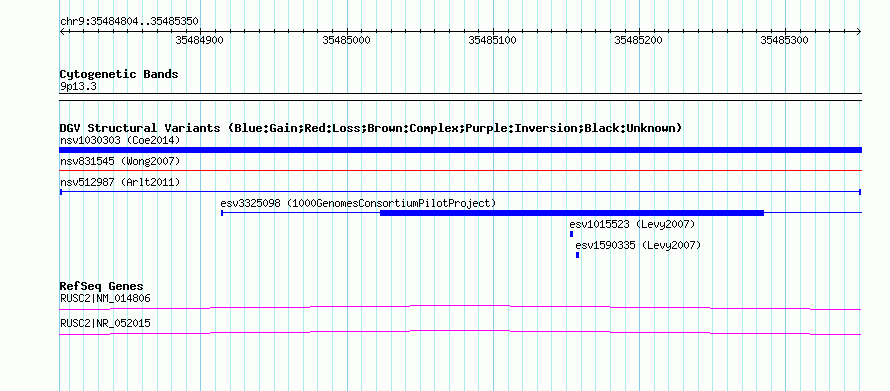
Task: Select the RUSC2 NR_052015 magenta gene track
Action: 460,333
